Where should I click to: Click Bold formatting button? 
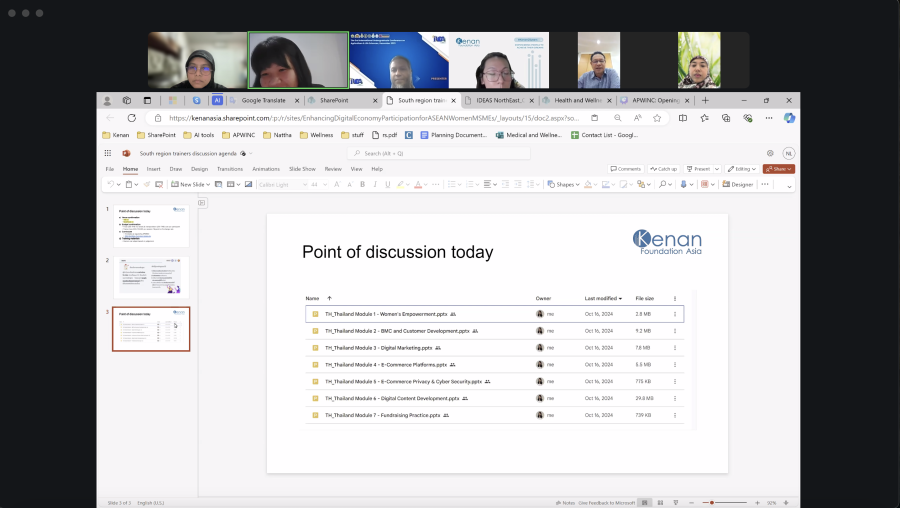pyautogui.click(x=362, y=184)
